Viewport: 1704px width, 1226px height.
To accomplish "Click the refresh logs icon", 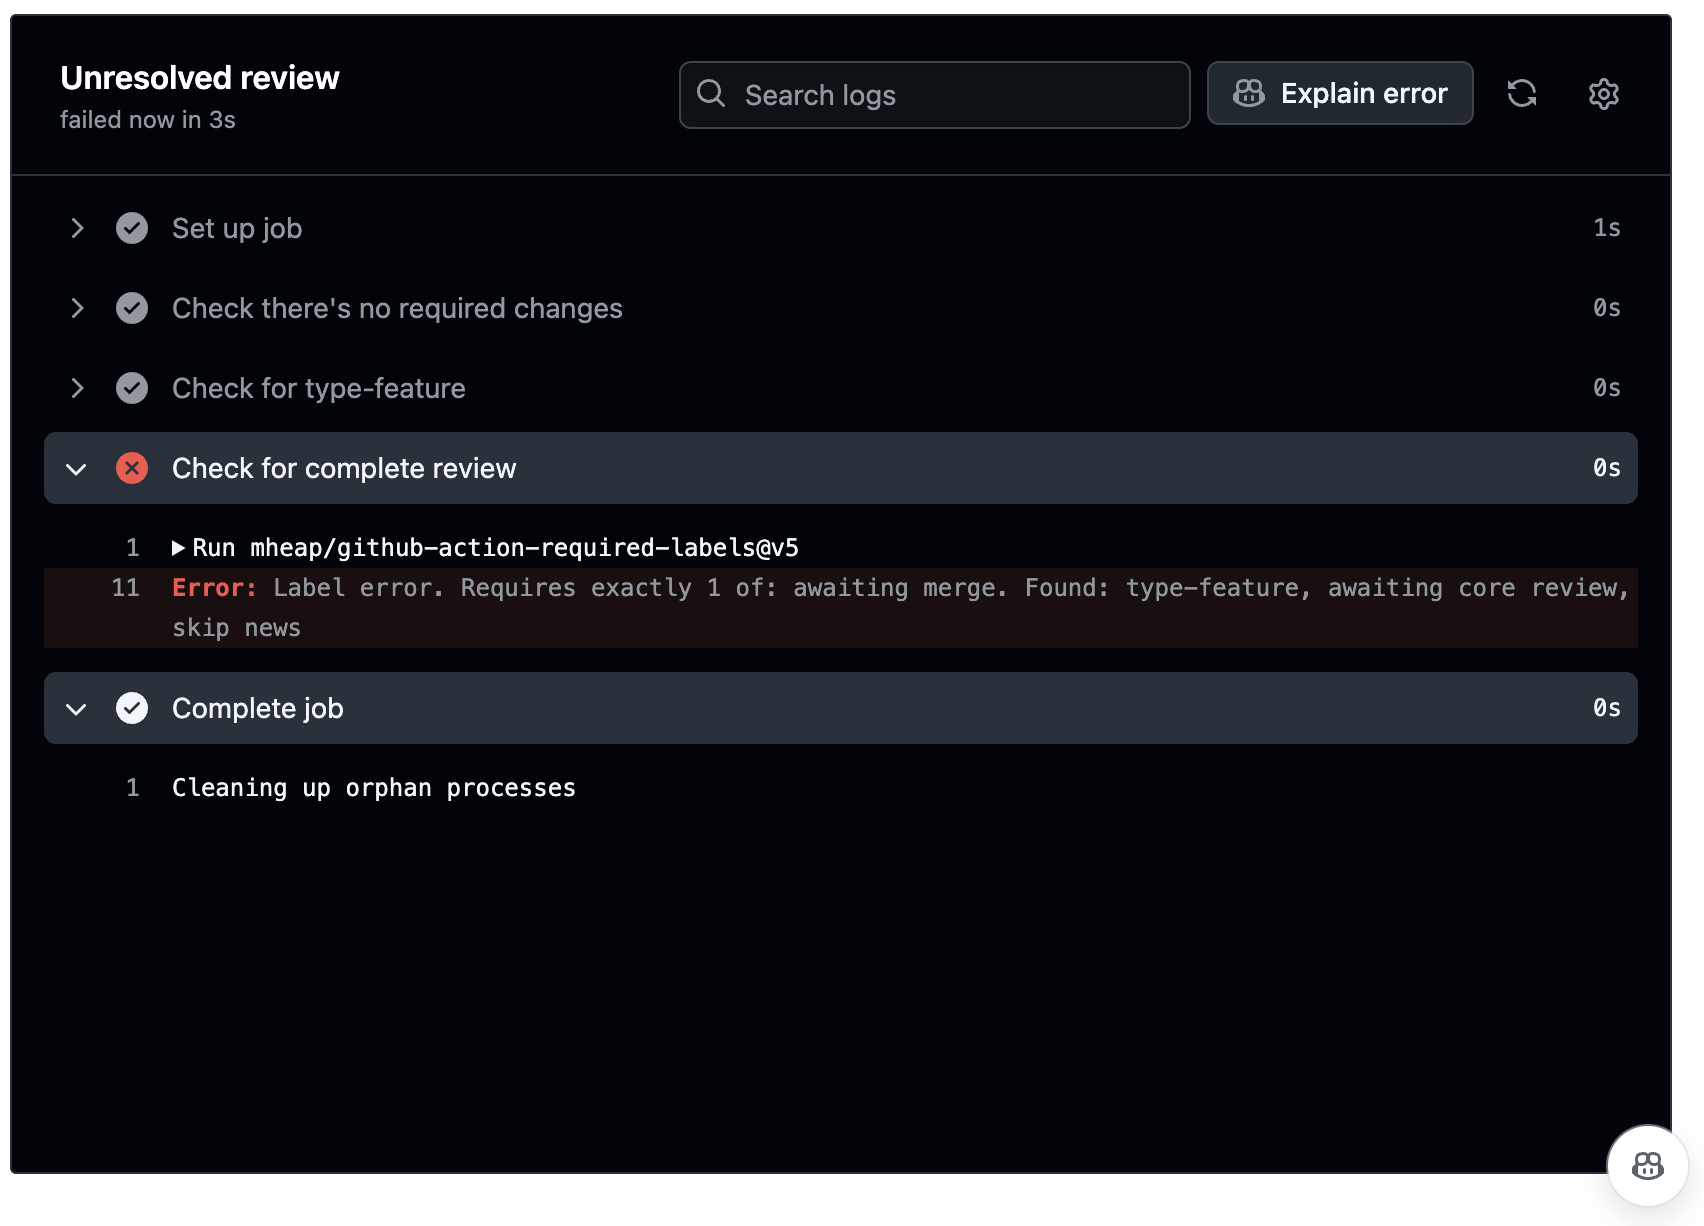I will pos(1521,94).
